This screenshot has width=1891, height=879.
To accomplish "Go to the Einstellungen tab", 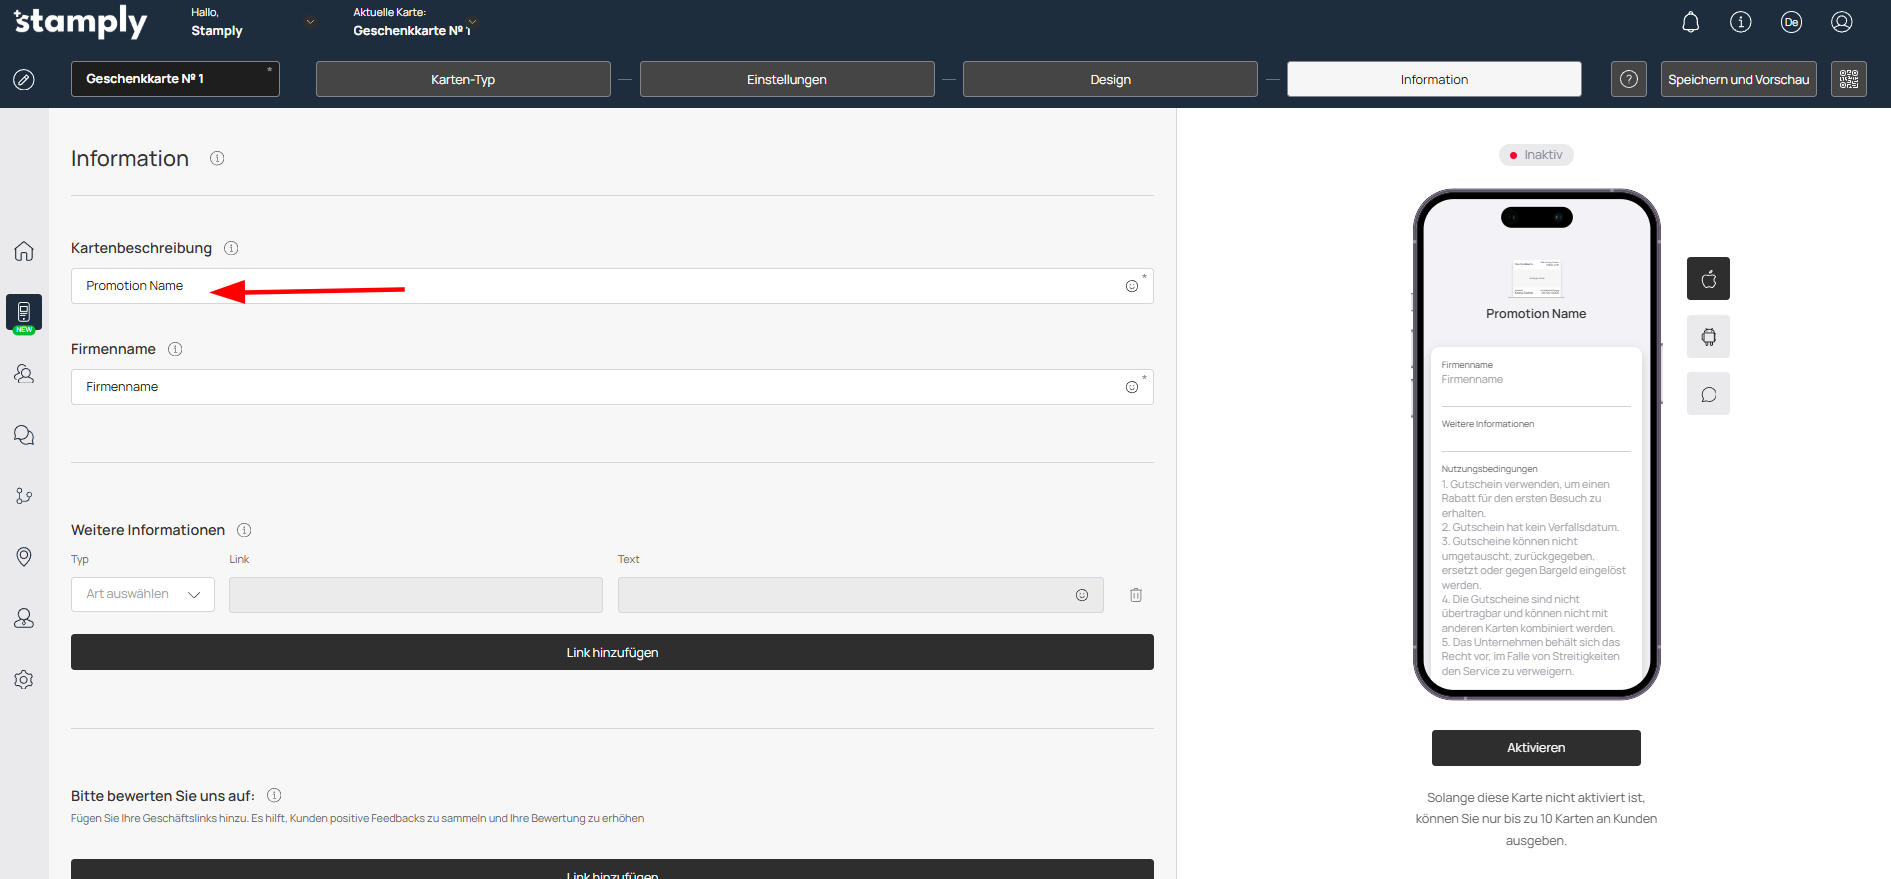I will 787,79.
